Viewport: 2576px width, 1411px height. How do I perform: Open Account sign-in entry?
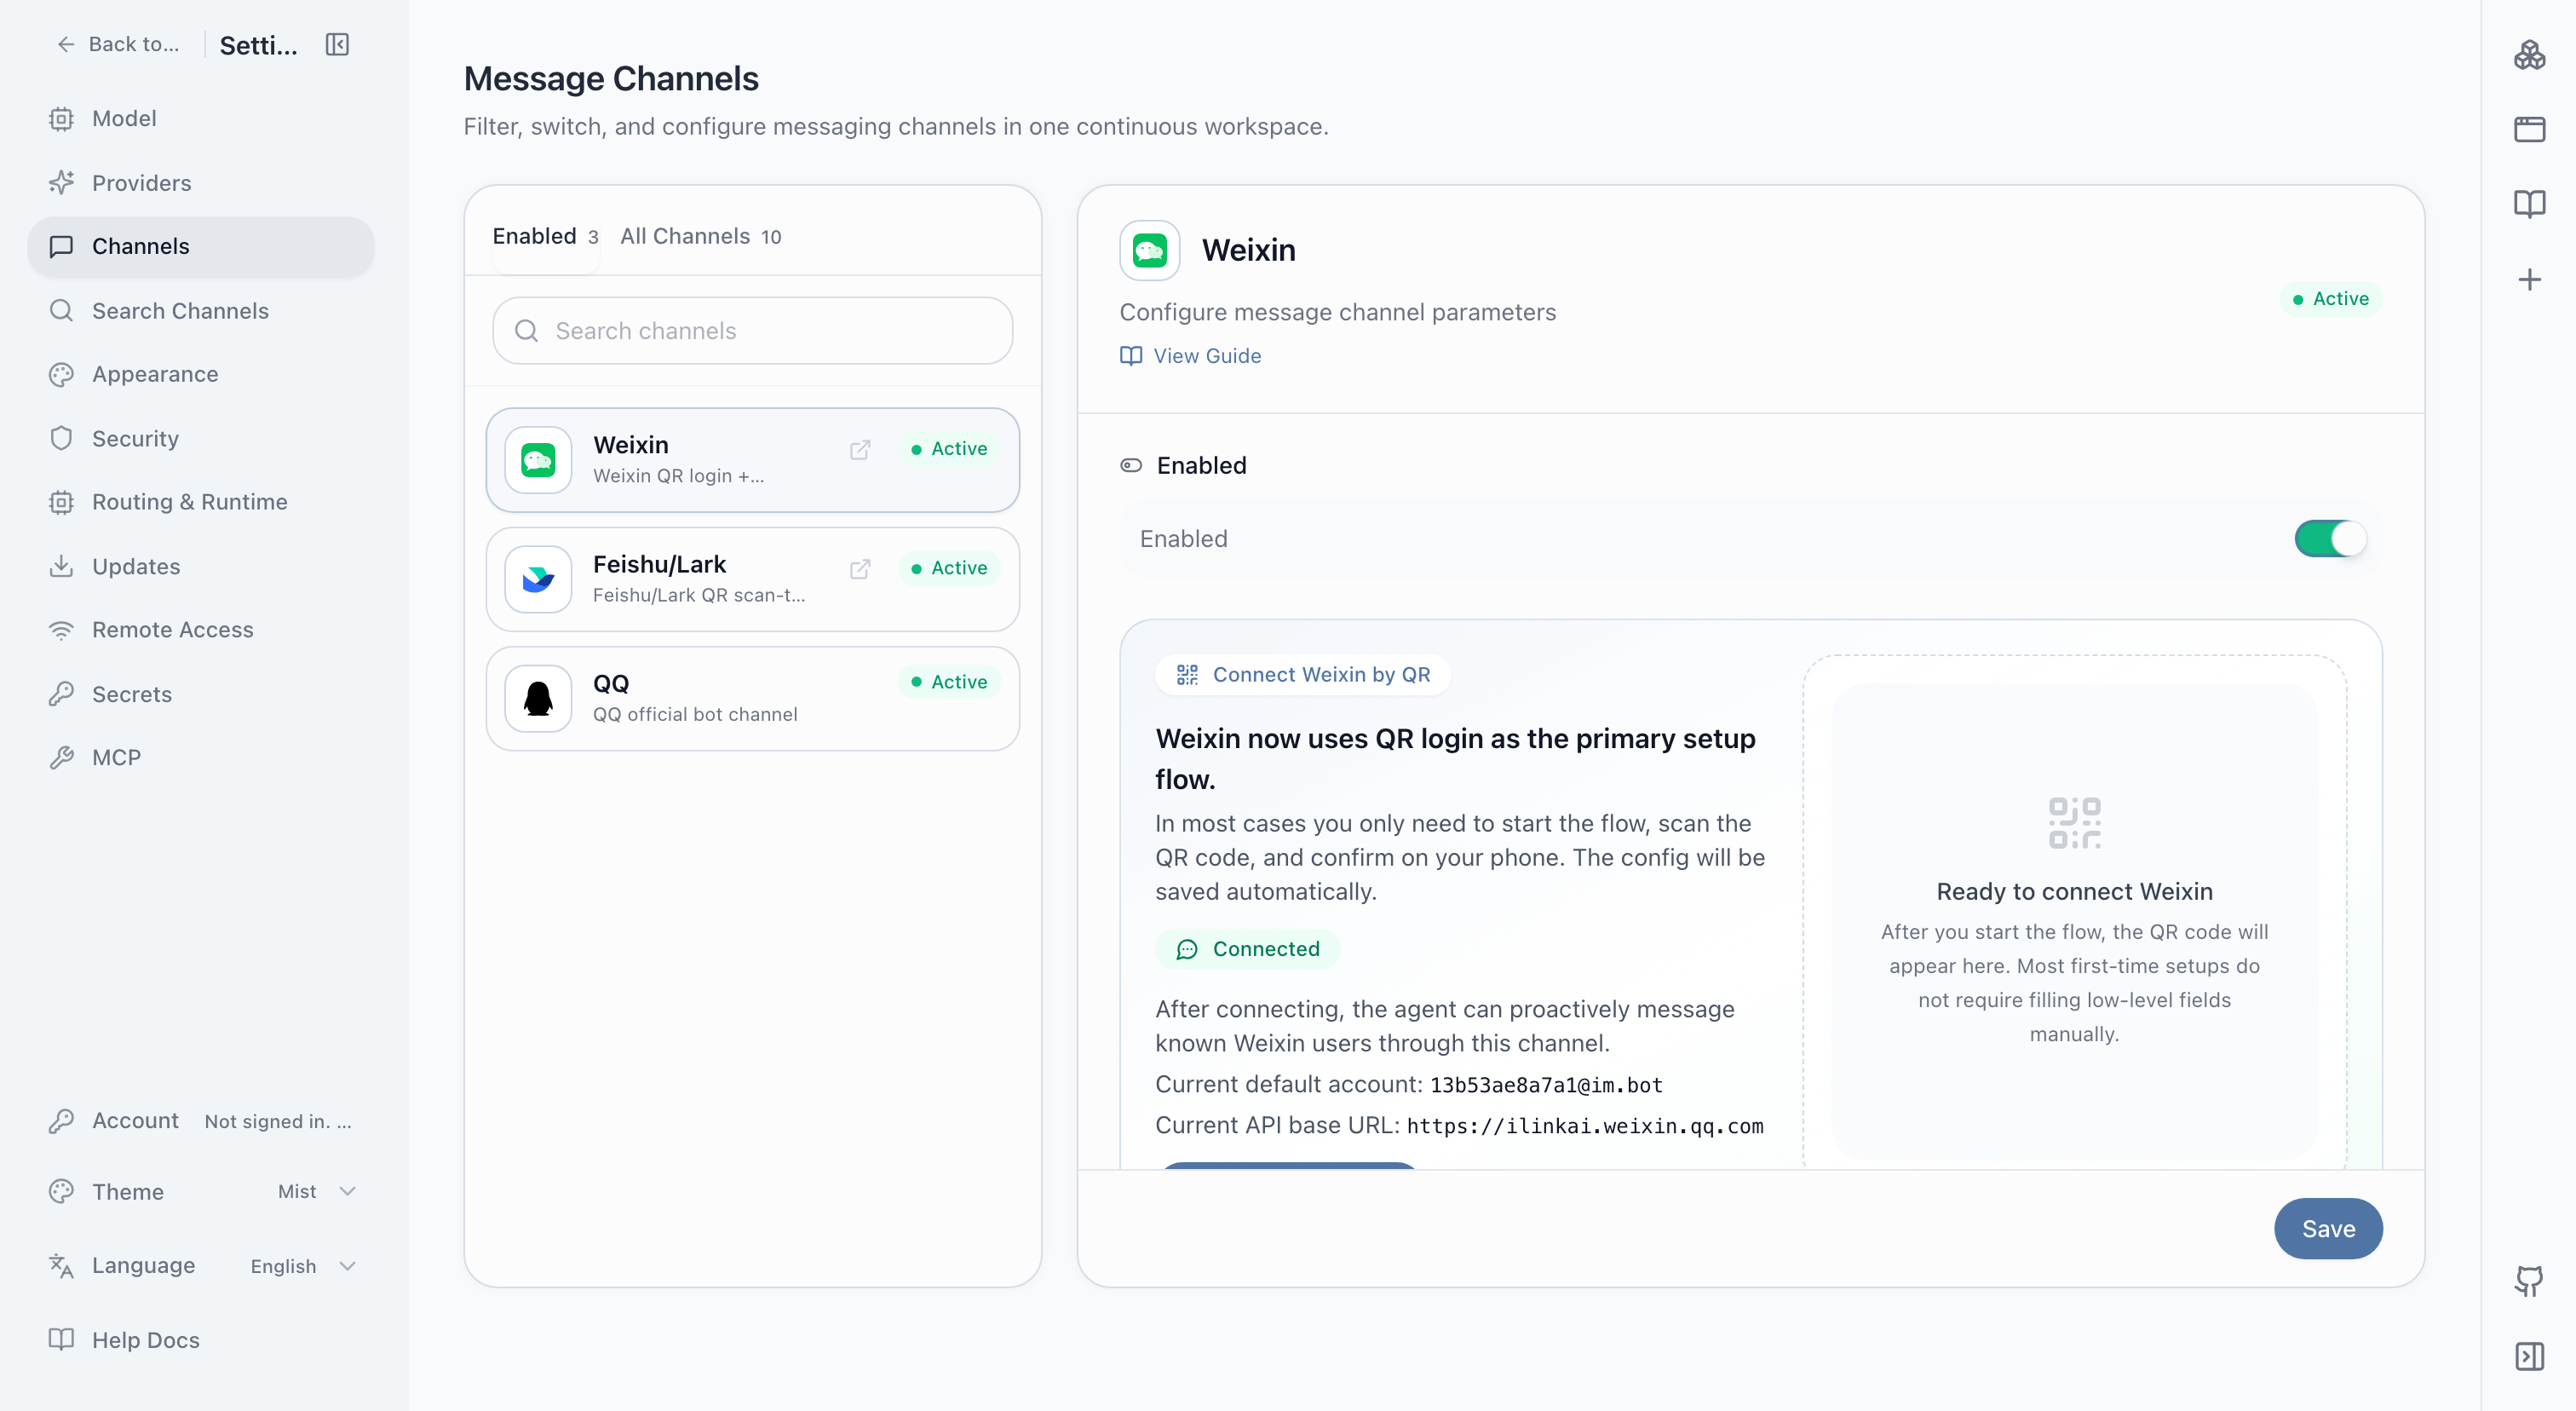point(201,1121)
